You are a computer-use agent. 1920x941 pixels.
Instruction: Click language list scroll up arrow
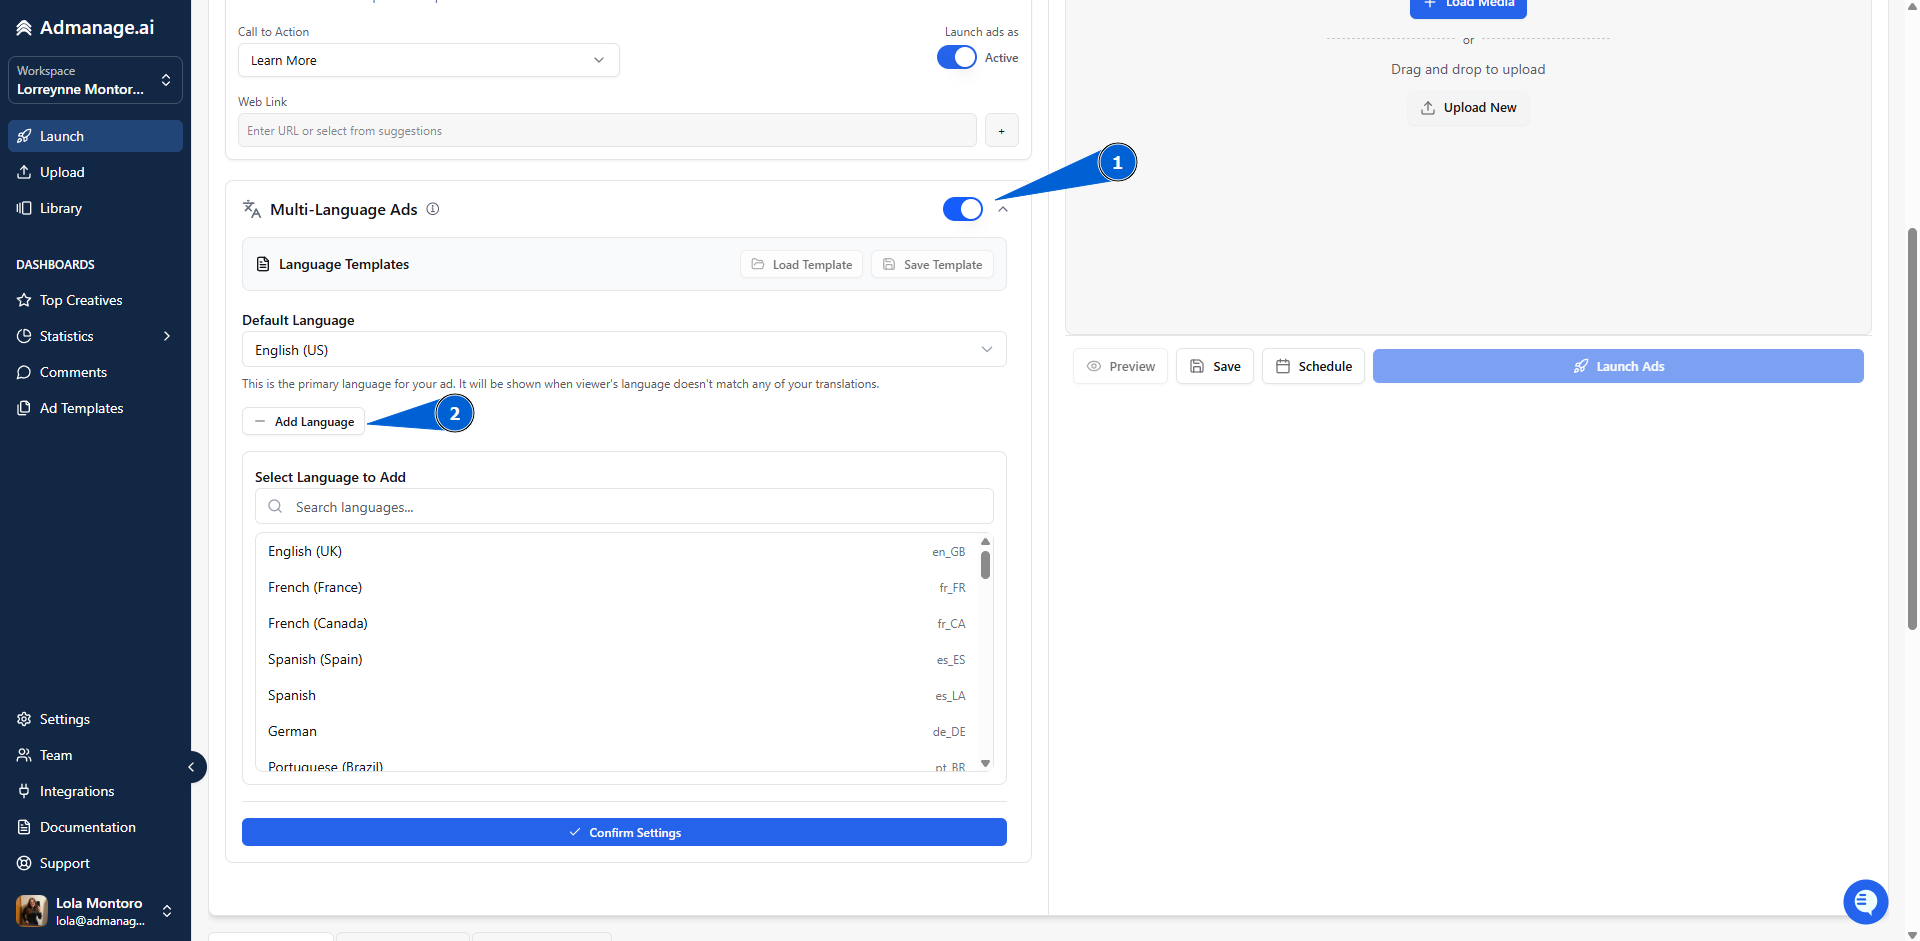[985, 541]
